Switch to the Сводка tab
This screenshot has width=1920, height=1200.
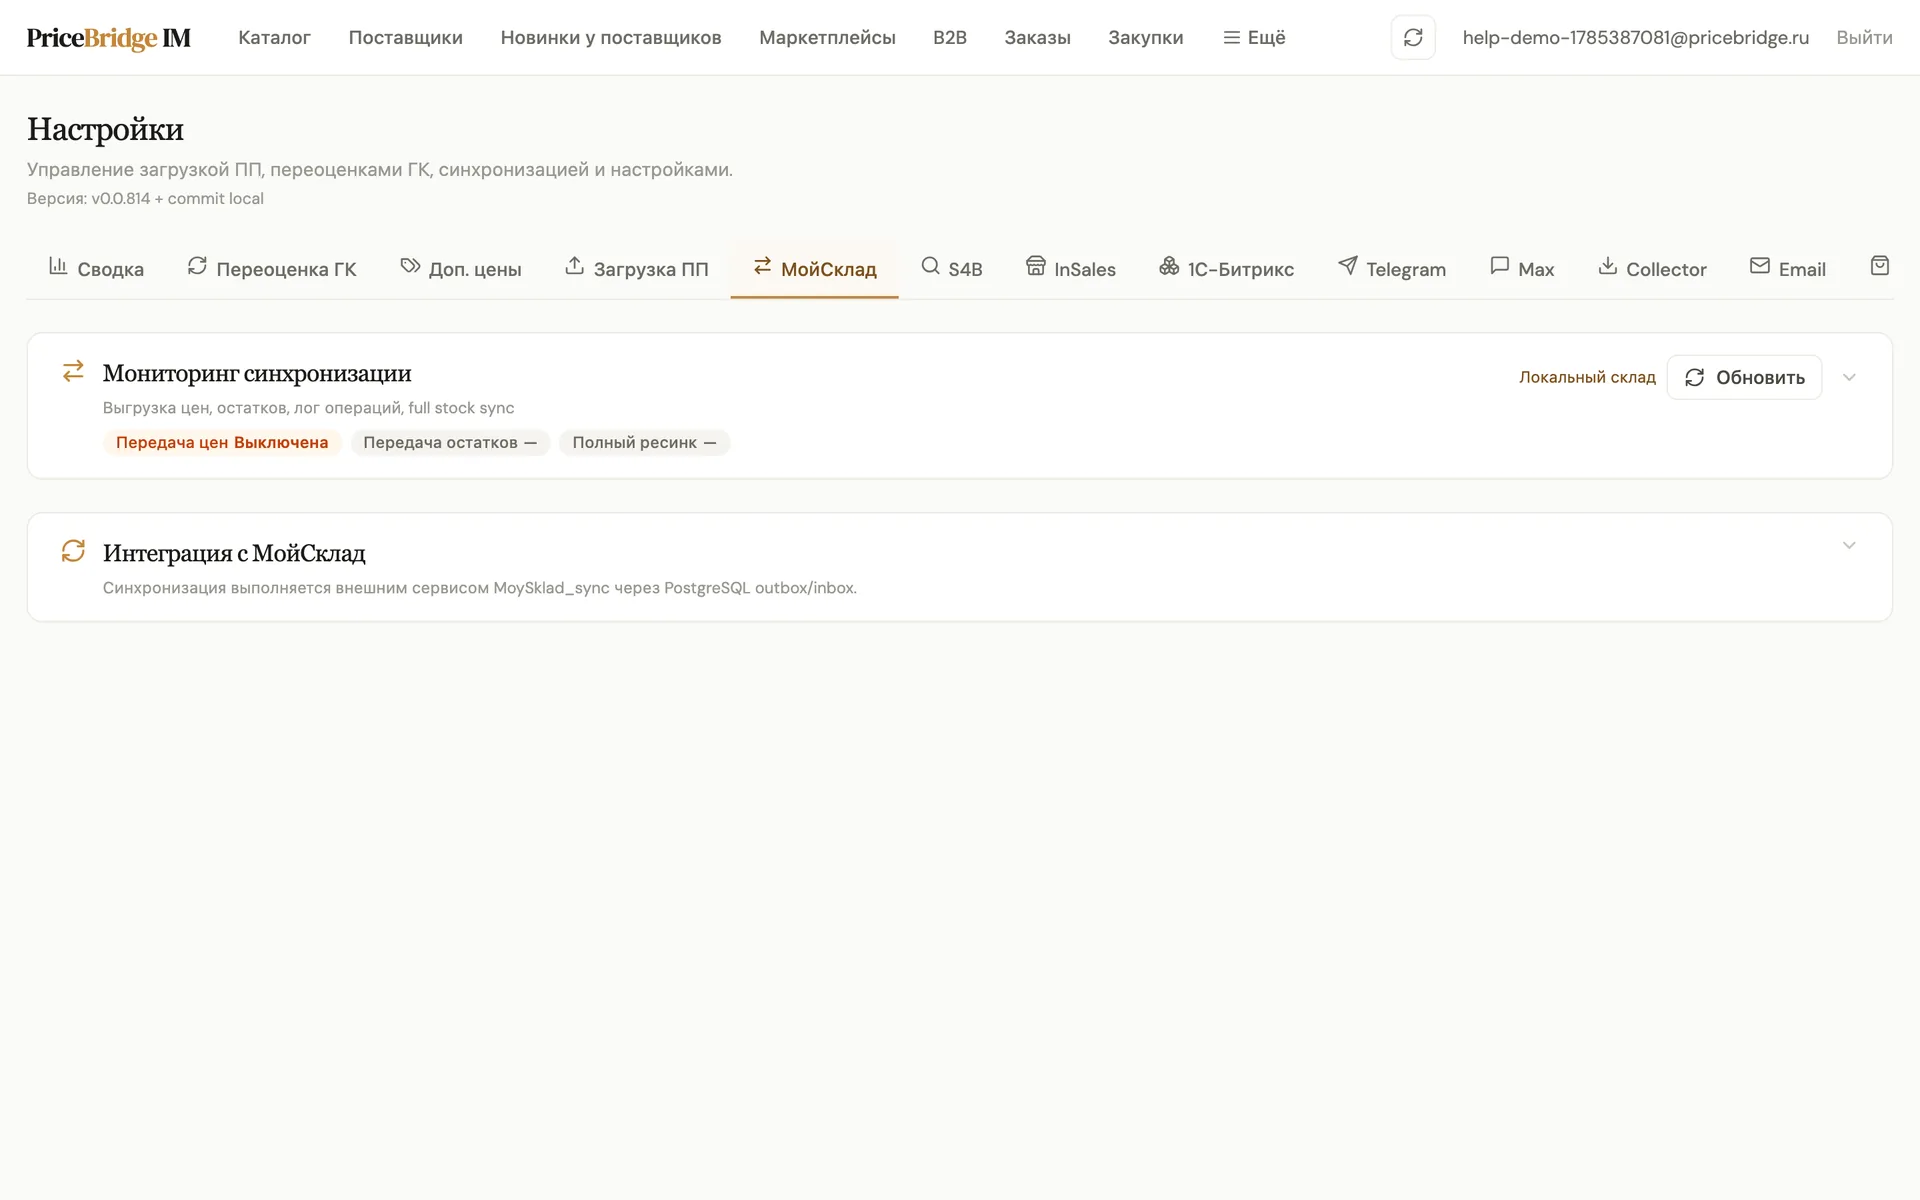[96, 268]
